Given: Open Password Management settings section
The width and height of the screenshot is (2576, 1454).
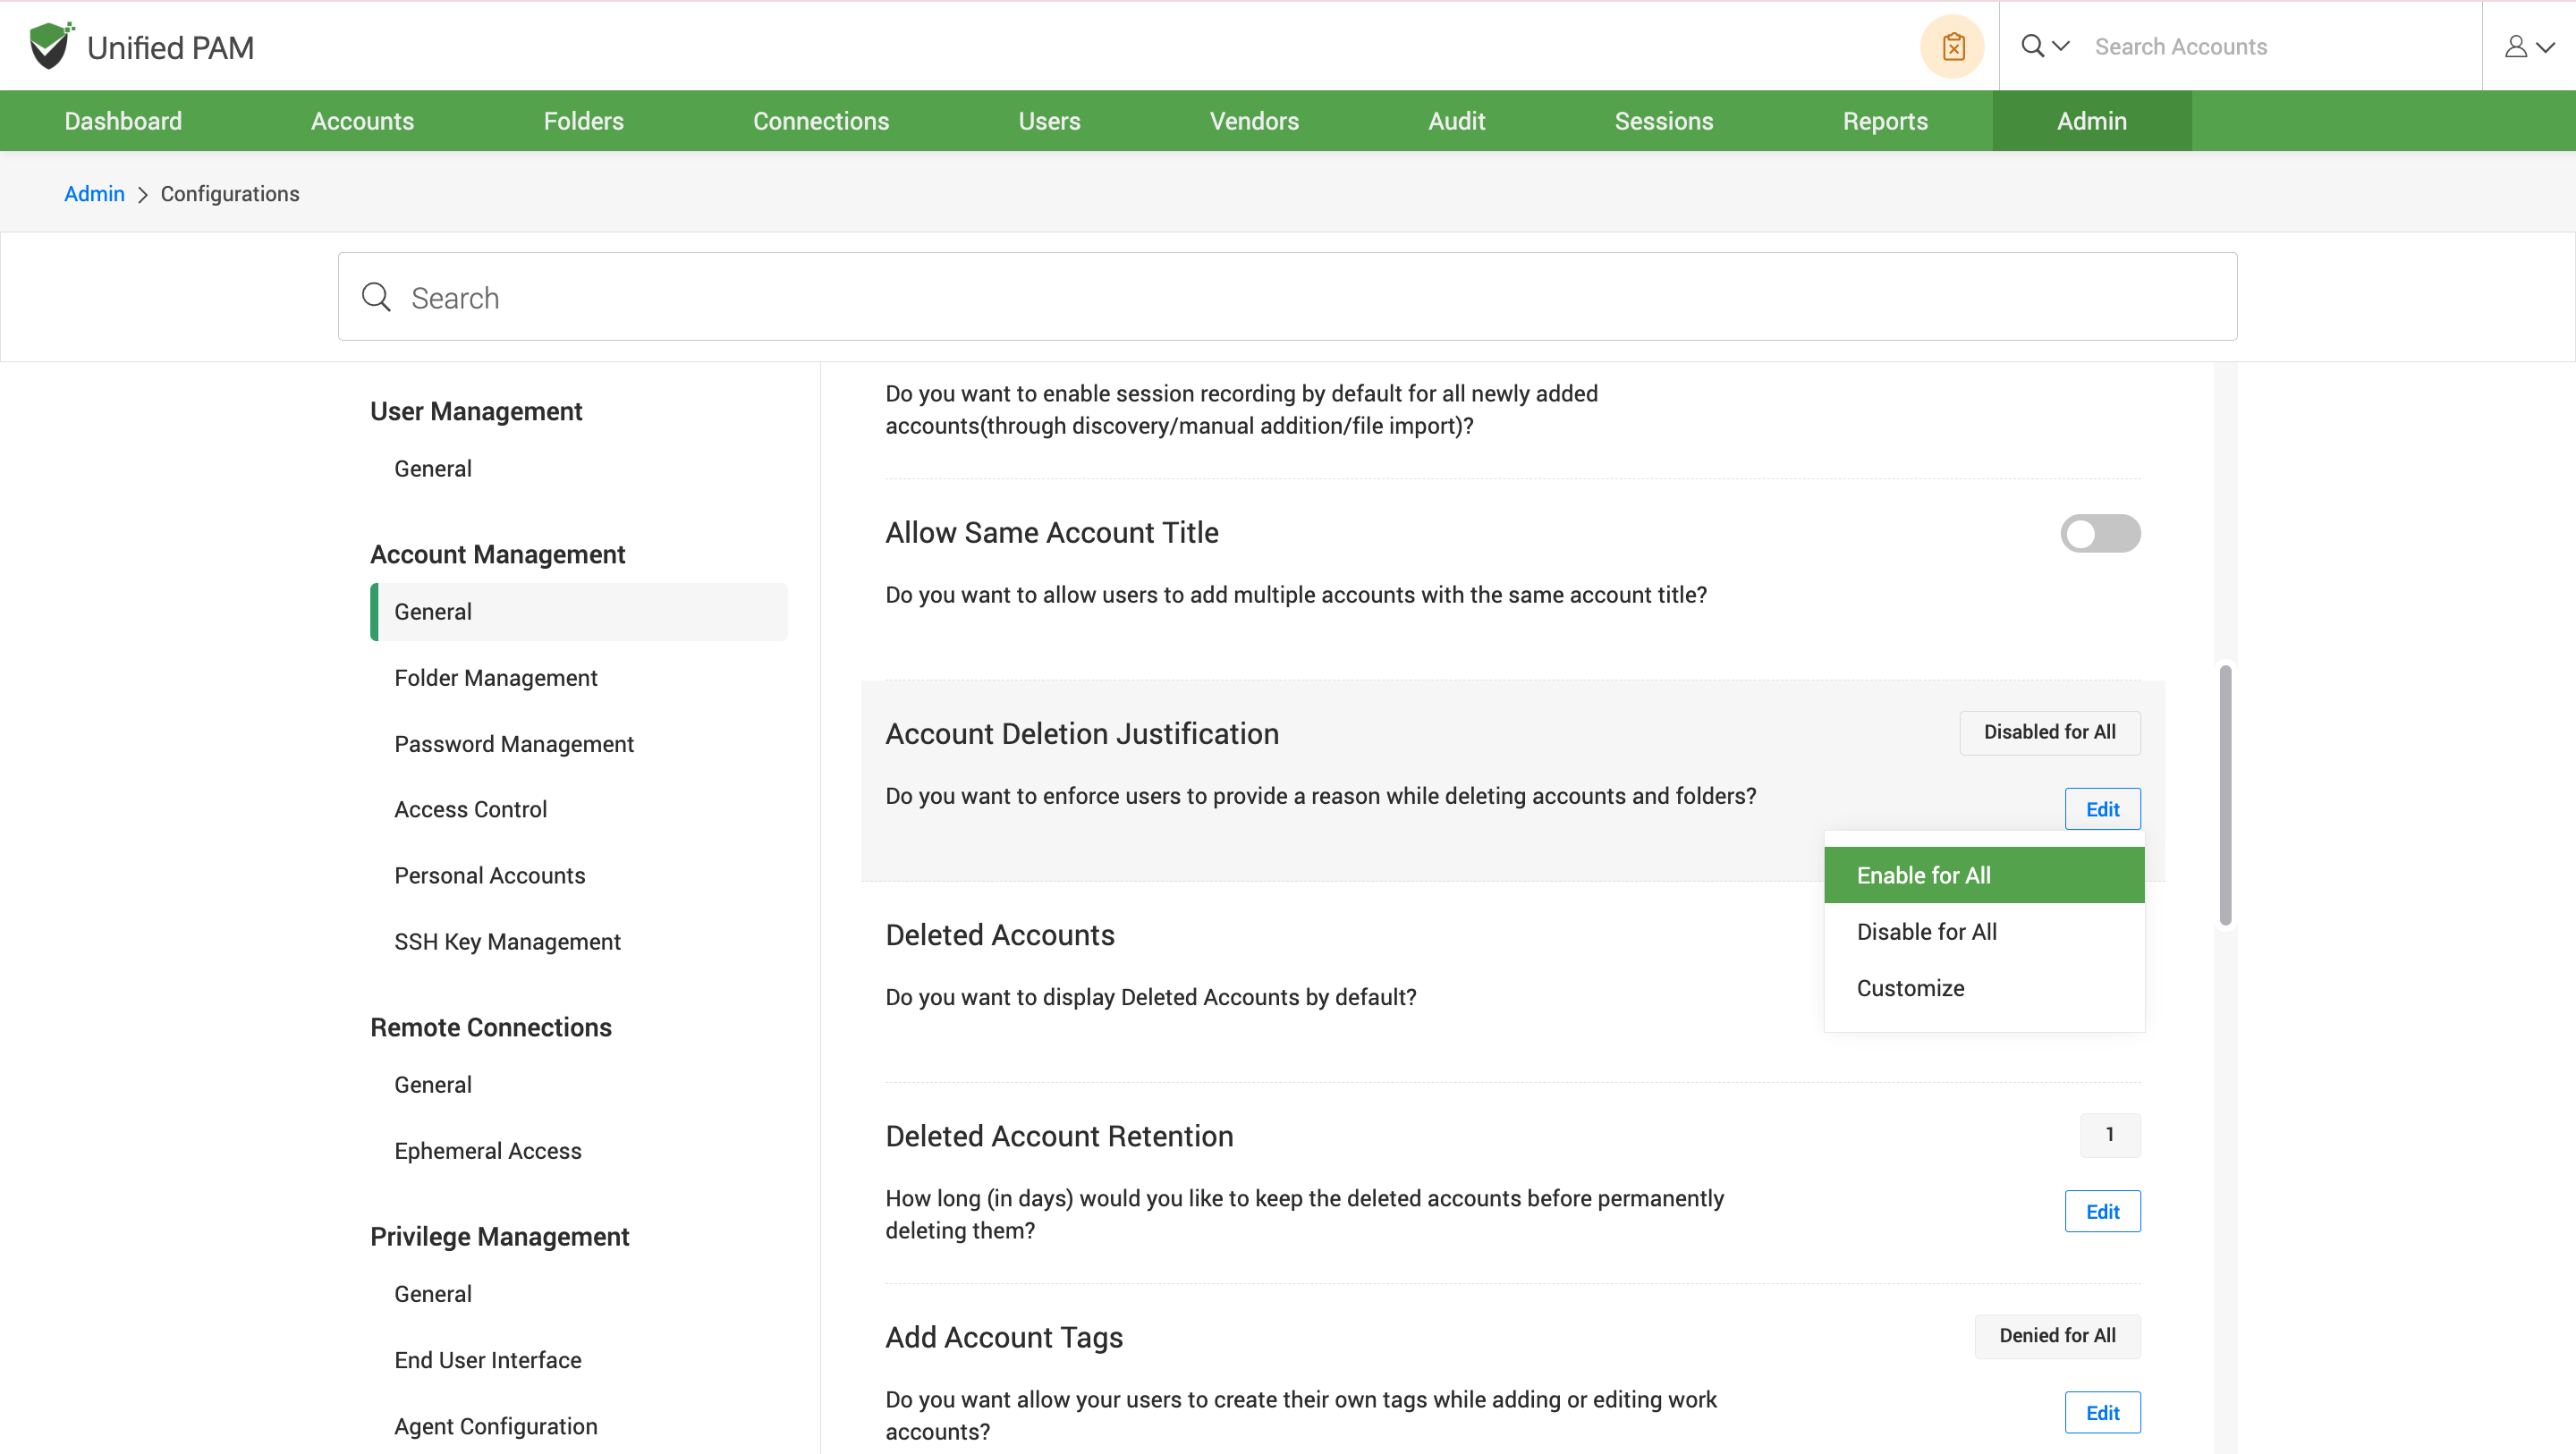Looking at the screenshot, I should click(x=513, y=744).
